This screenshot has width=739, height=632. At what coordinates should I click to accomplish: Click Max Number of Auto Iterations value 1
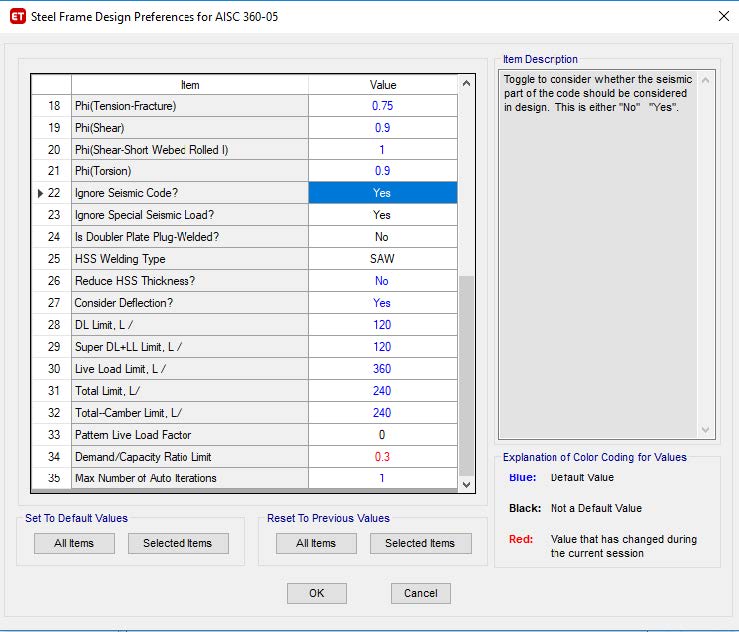coord(383,478)
